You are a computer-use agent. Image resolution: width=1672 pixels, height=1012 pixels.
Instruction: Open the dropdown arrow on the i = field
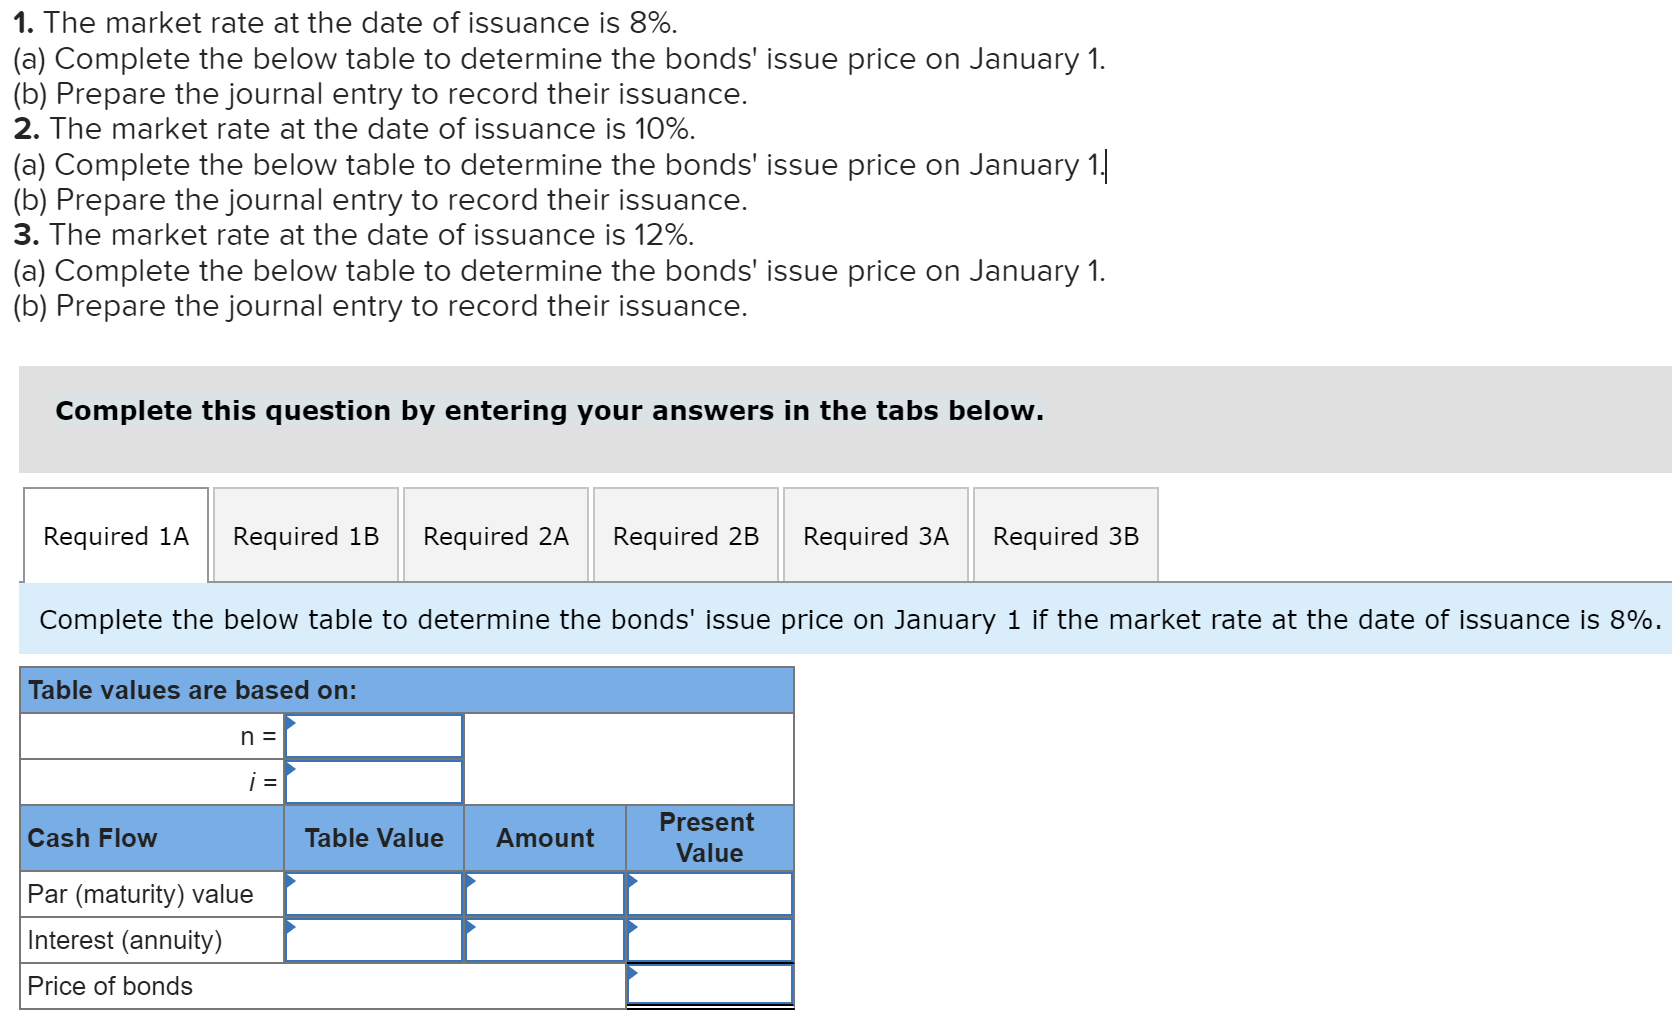click(289, 770)
